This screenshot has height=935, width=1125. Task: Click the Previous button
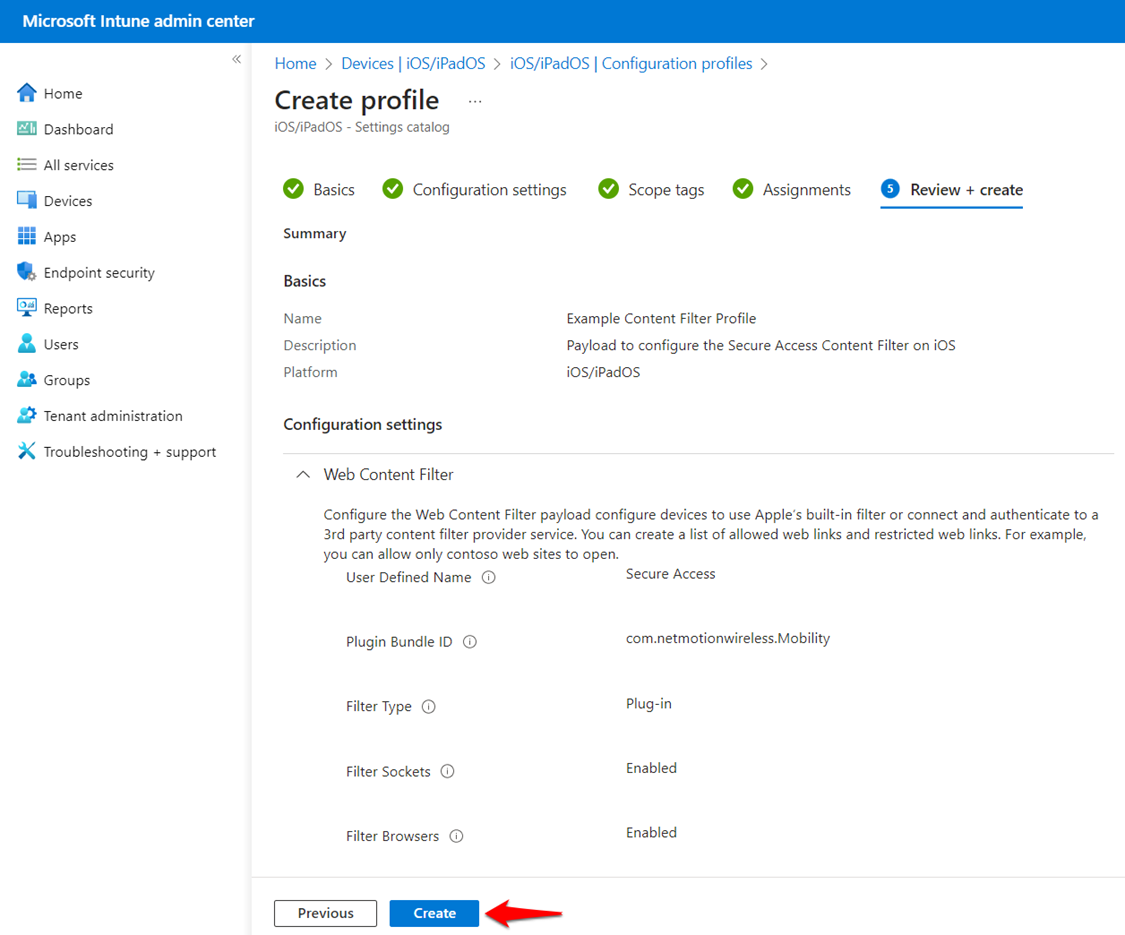coord(325,913)
